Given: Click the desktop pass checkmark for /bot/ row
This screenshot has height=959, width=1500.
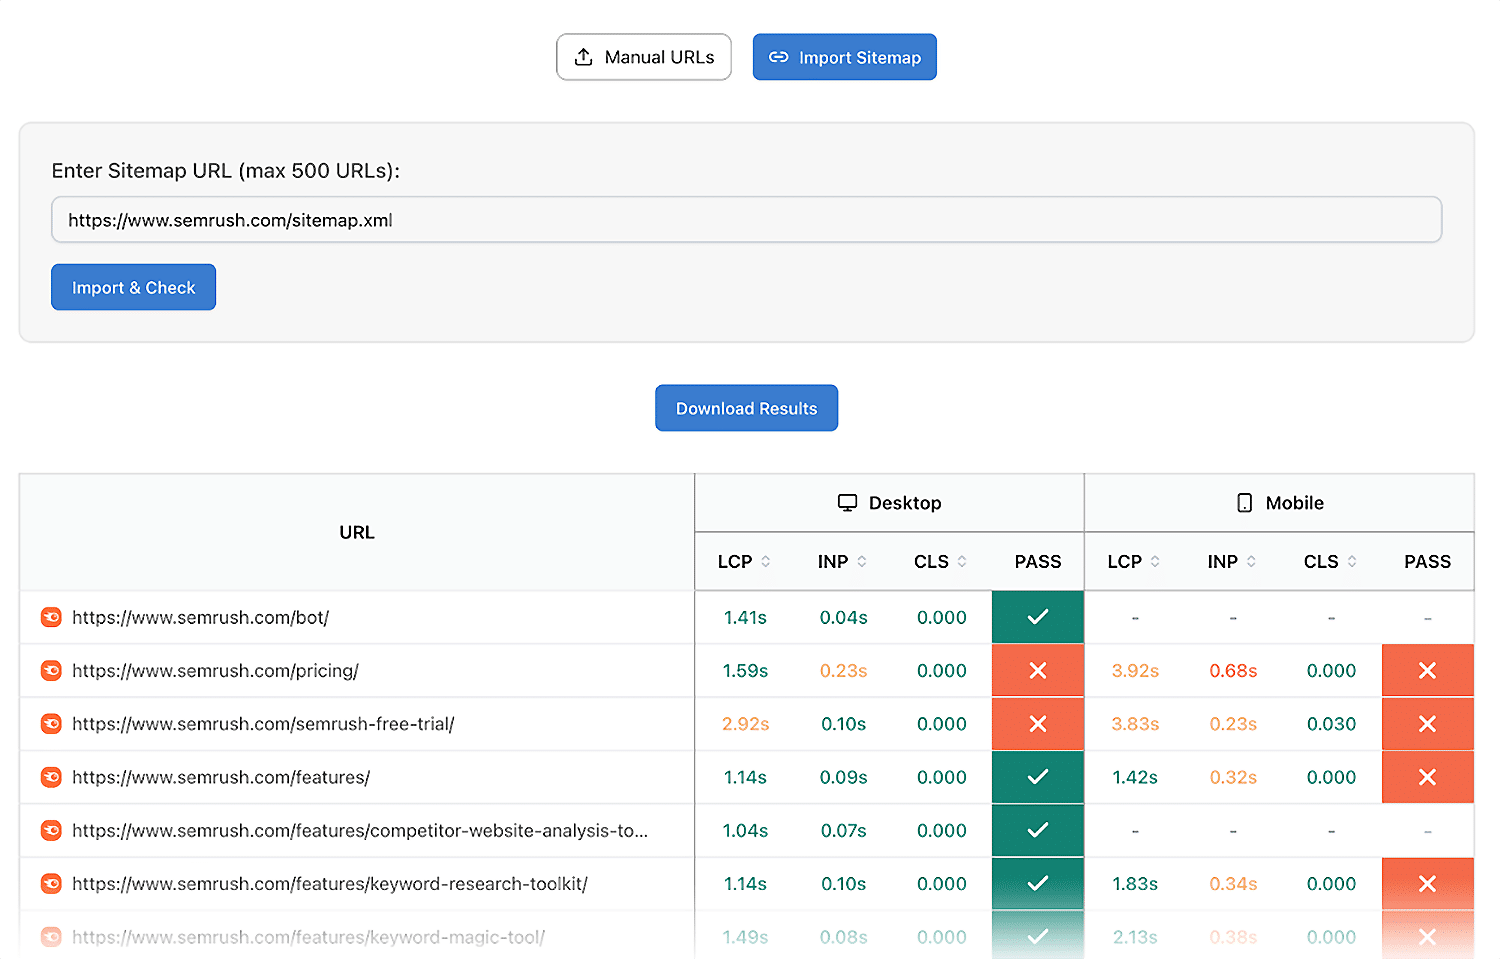Looking at the screenshot, I should [1038, 617].
